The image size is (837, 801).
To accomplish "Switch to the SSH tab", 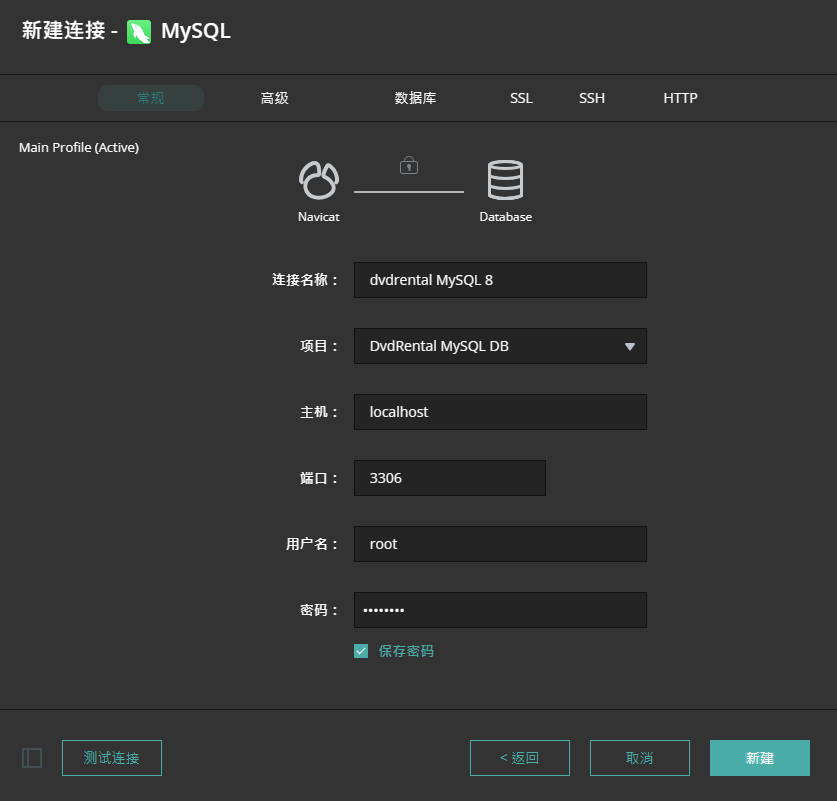I will coord(592,98).
